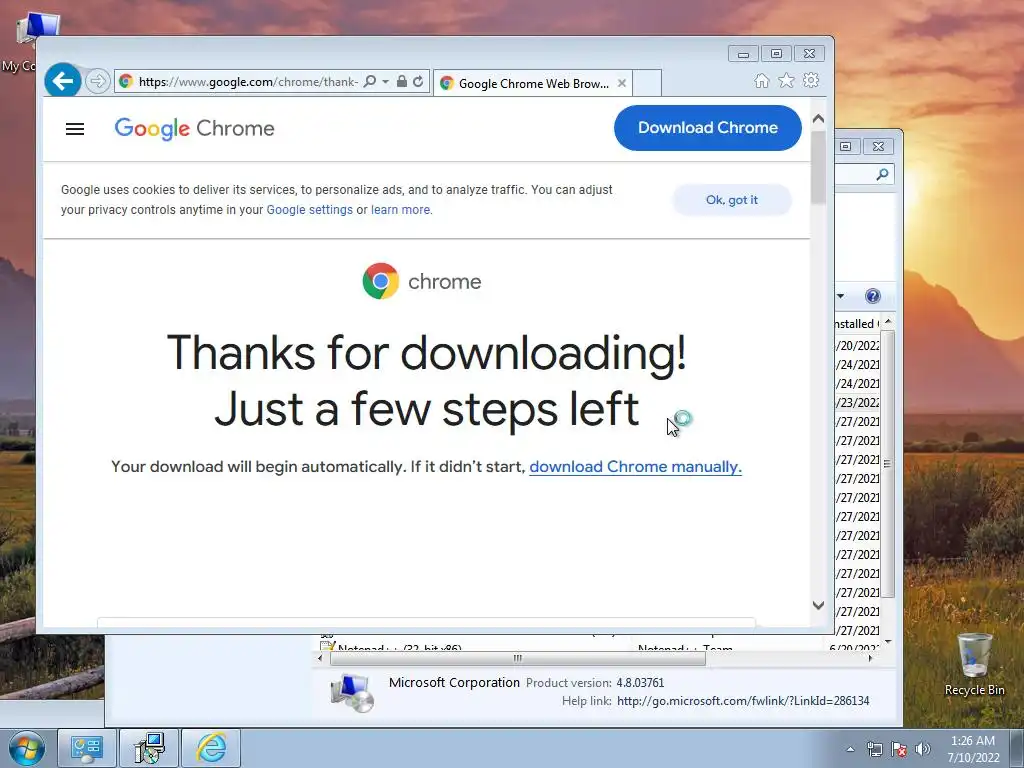Click the chrome logo above the heading
The width and height of the screenshot is (1024, 768).
coord(422,281)
